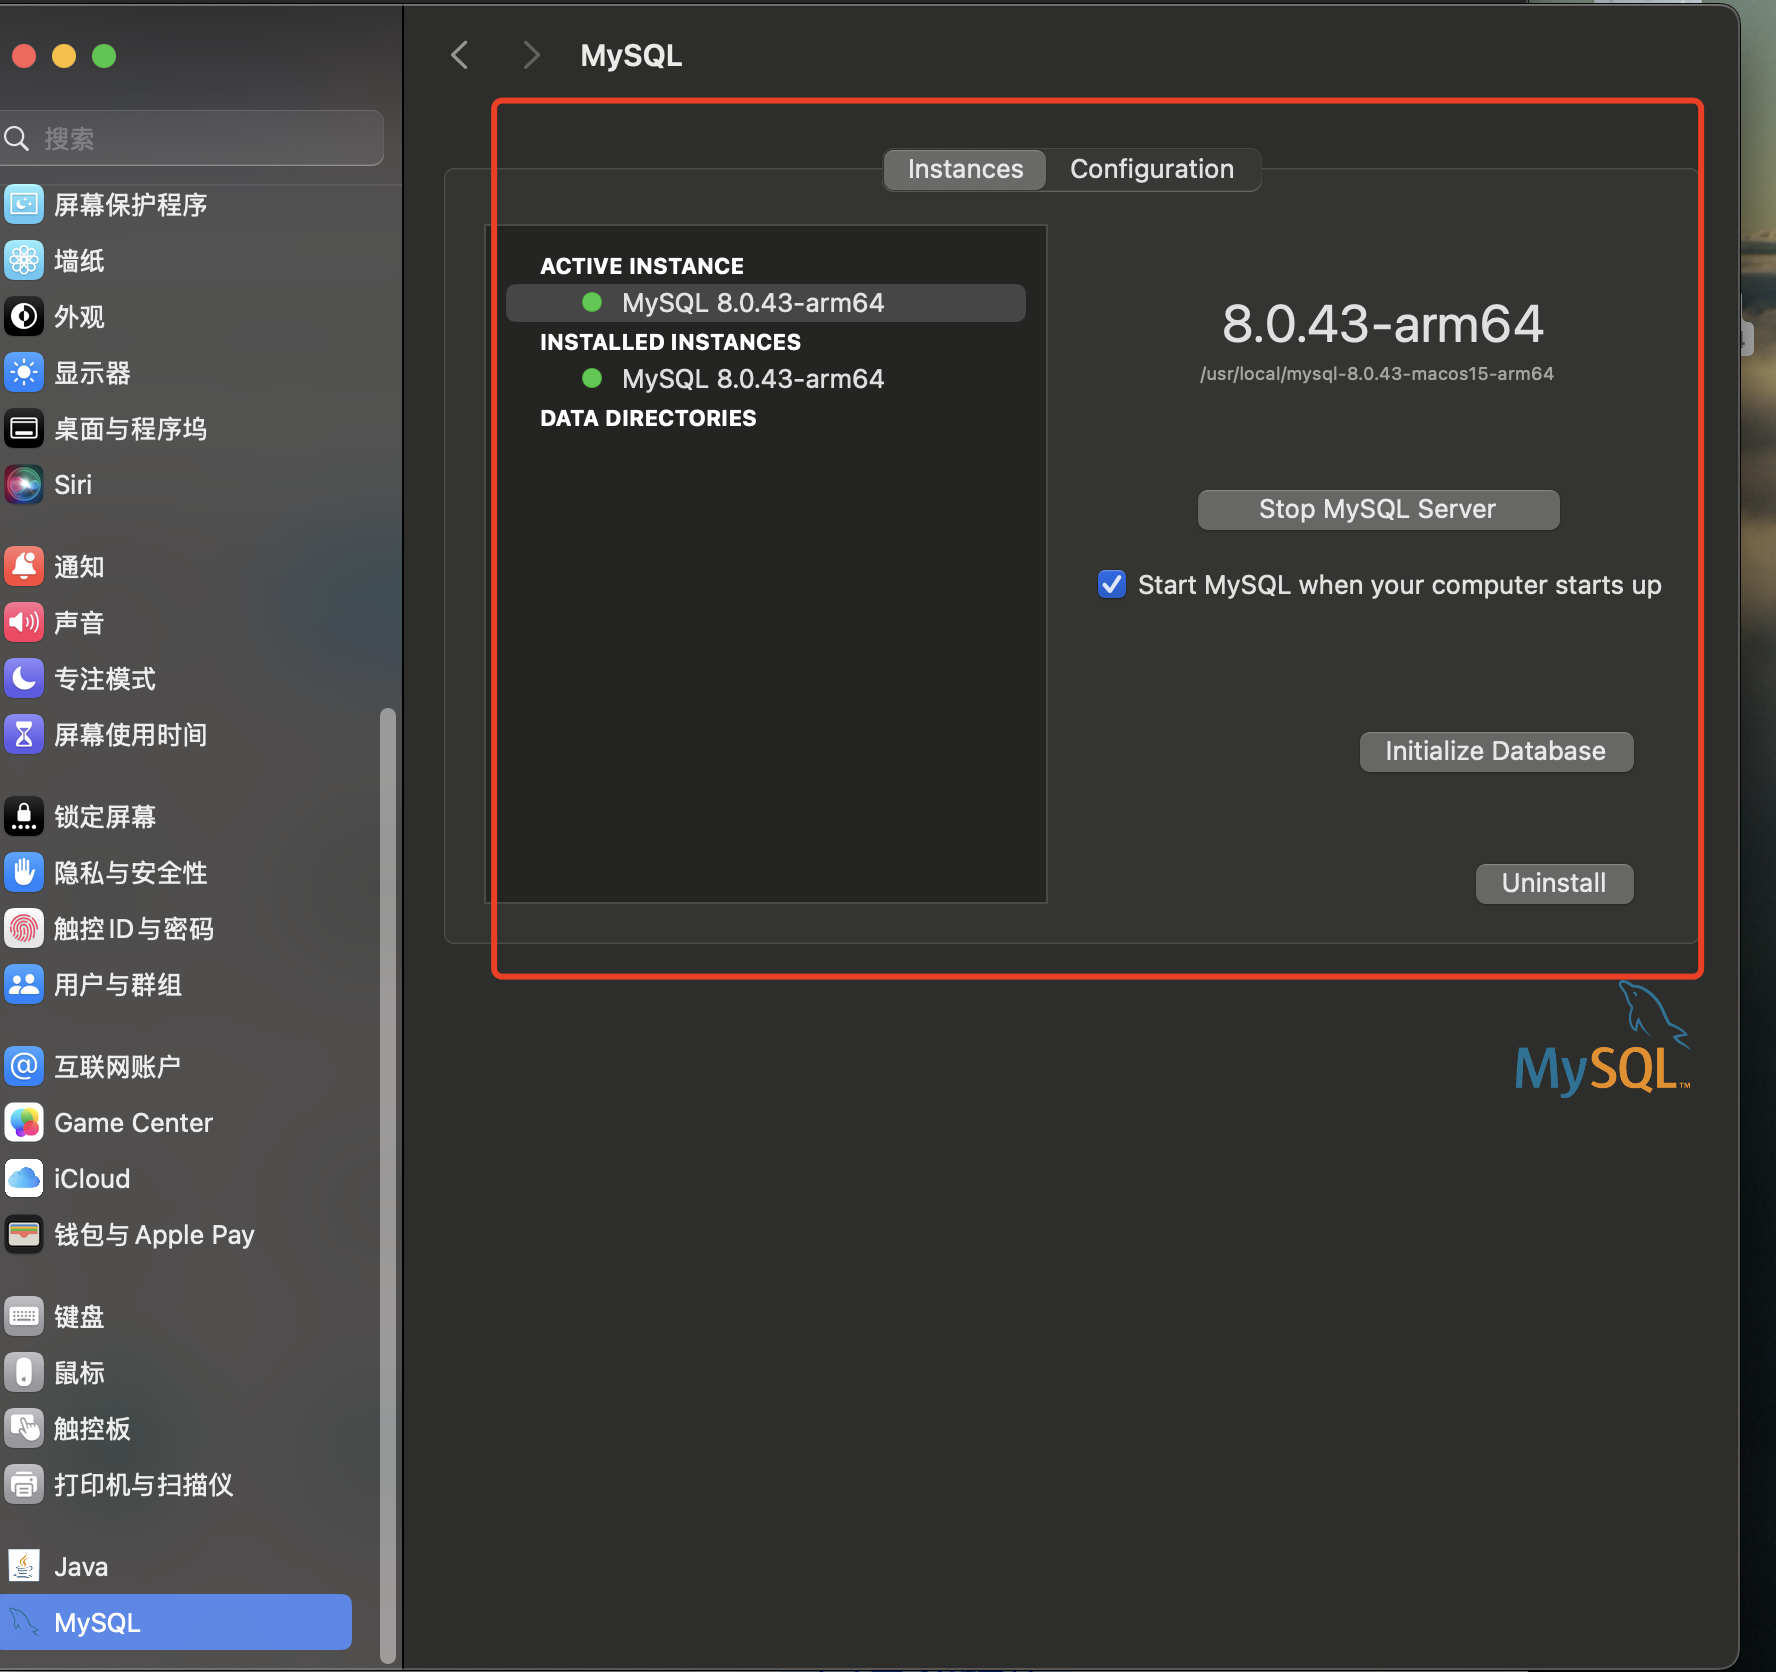Click the magnifier icon in search field

pyautogui.click(x=16, y=138)
